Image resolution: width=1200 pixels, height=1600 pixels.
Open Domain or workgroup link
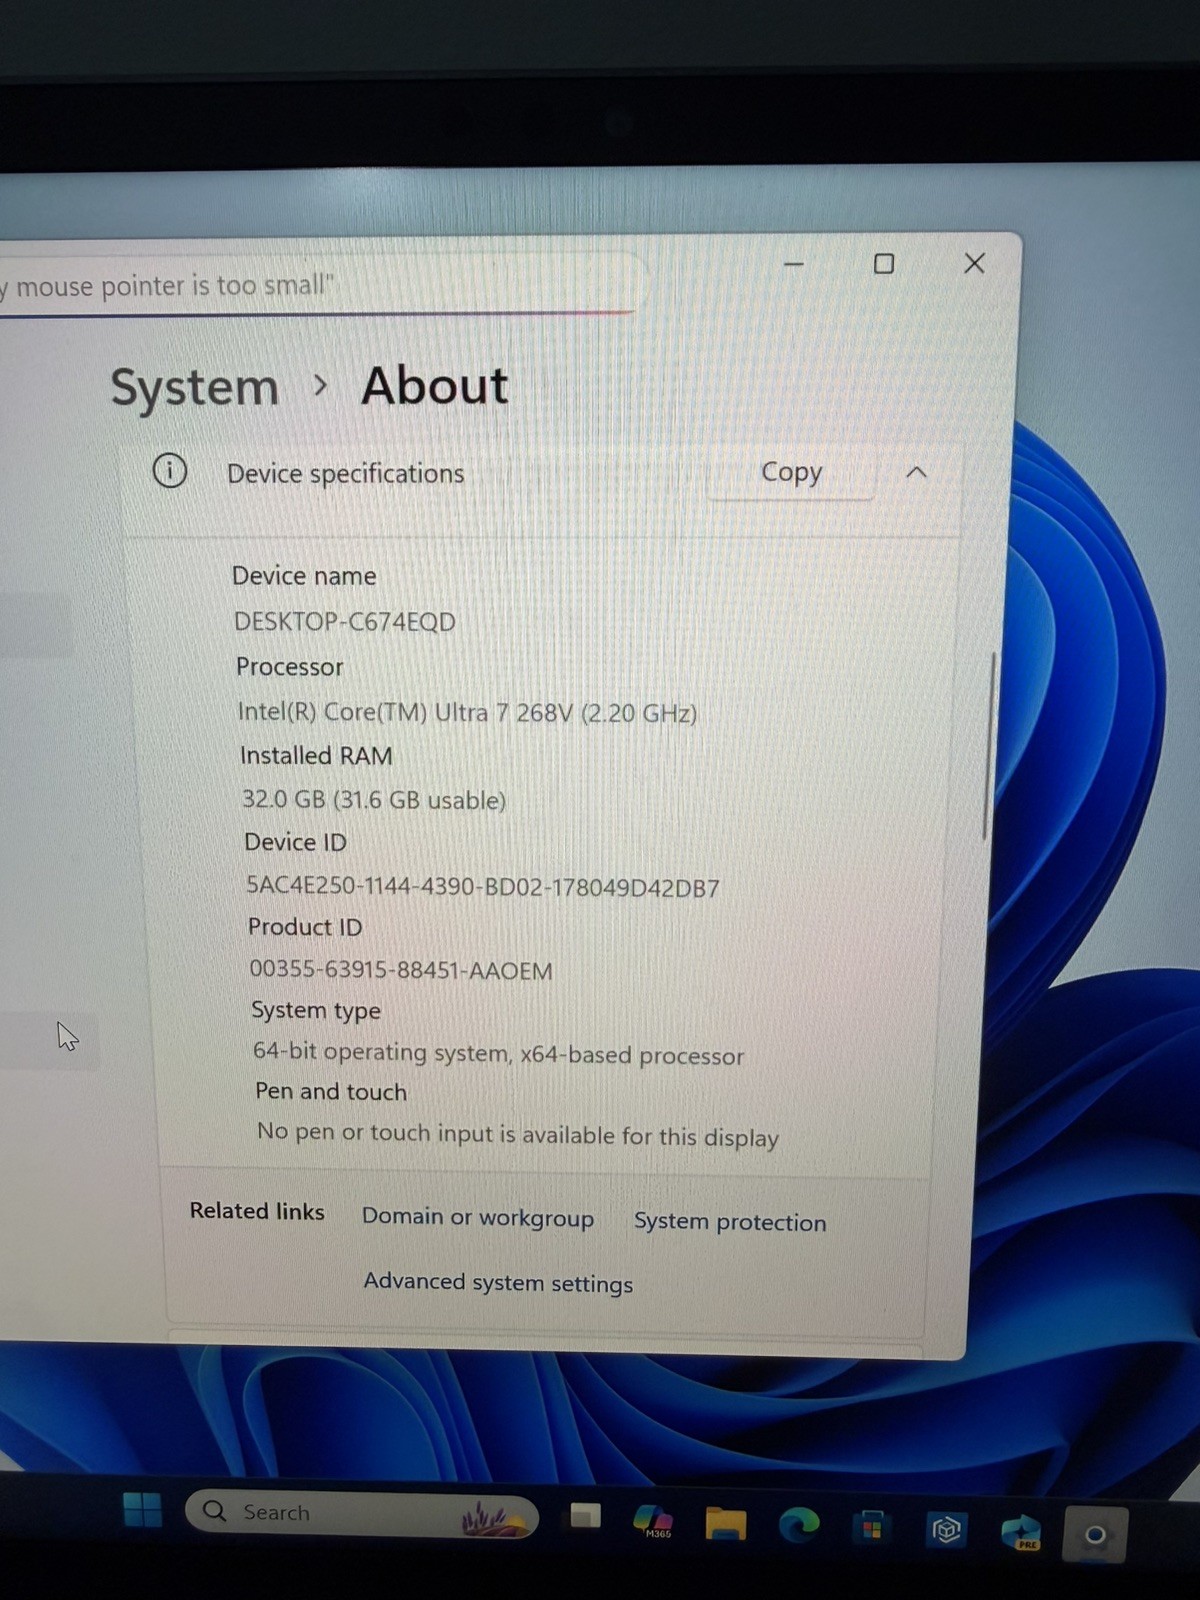(478, 1217)
